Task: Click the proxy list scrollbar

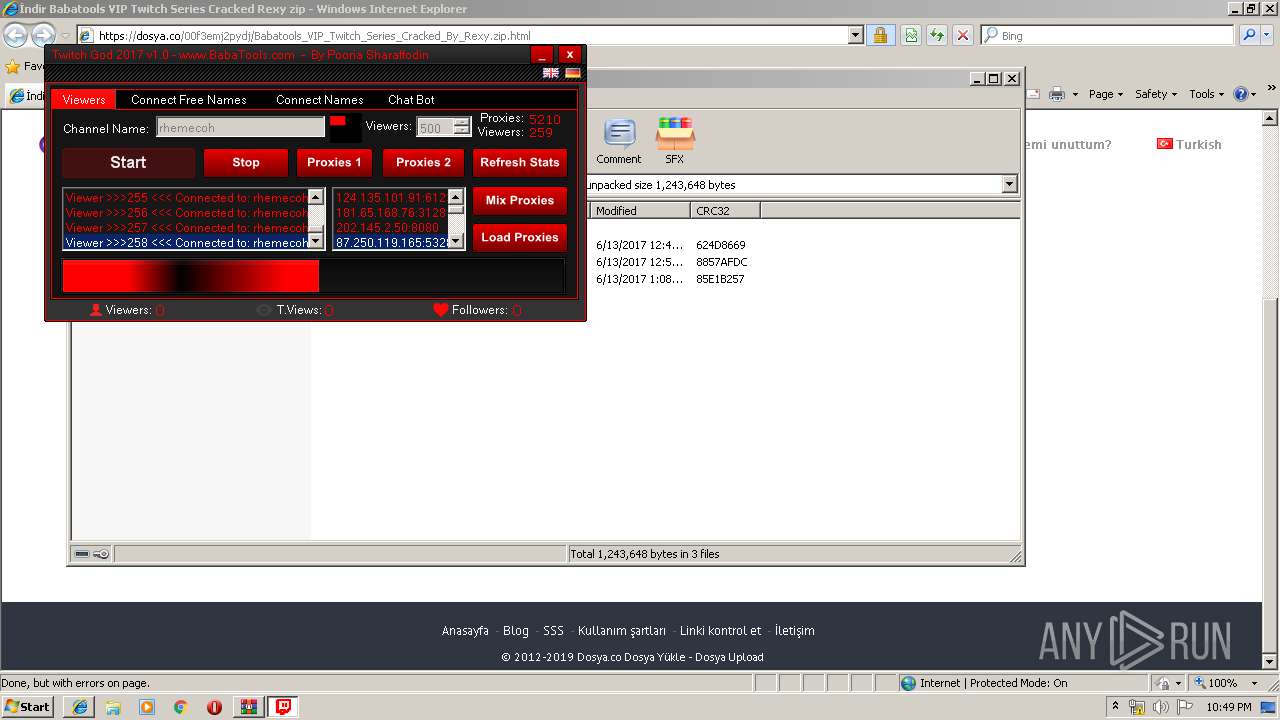Action: 456,219
